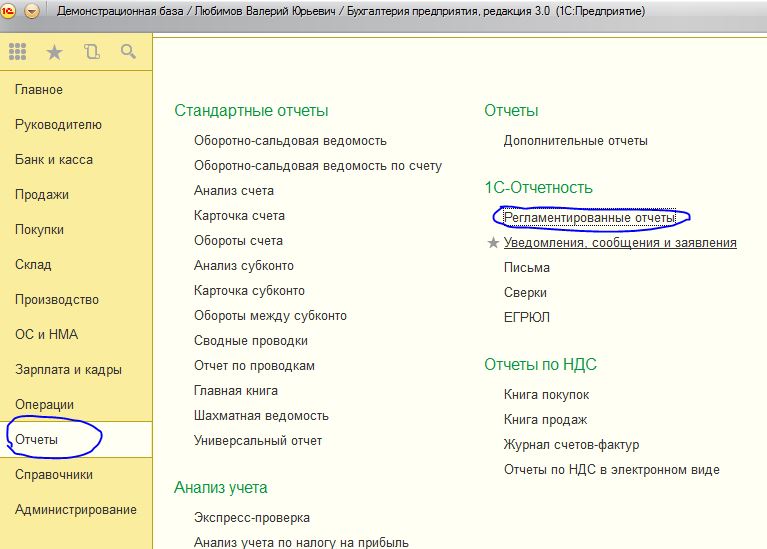Click the Отчеты group heading on right

click(x=511, y=111)
